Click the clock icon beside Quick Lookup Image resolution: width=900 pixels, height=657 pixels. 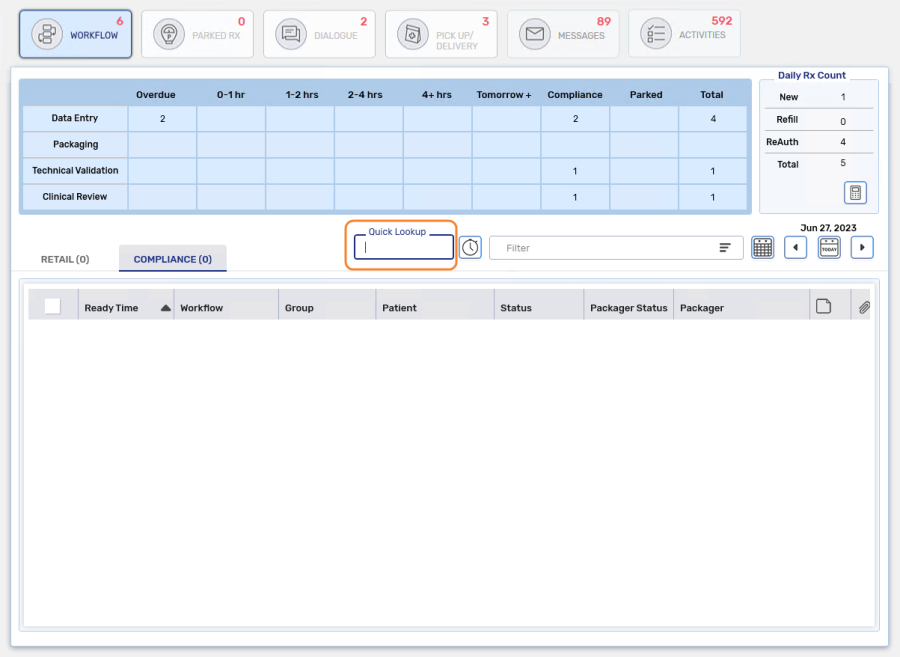(470, 247)
